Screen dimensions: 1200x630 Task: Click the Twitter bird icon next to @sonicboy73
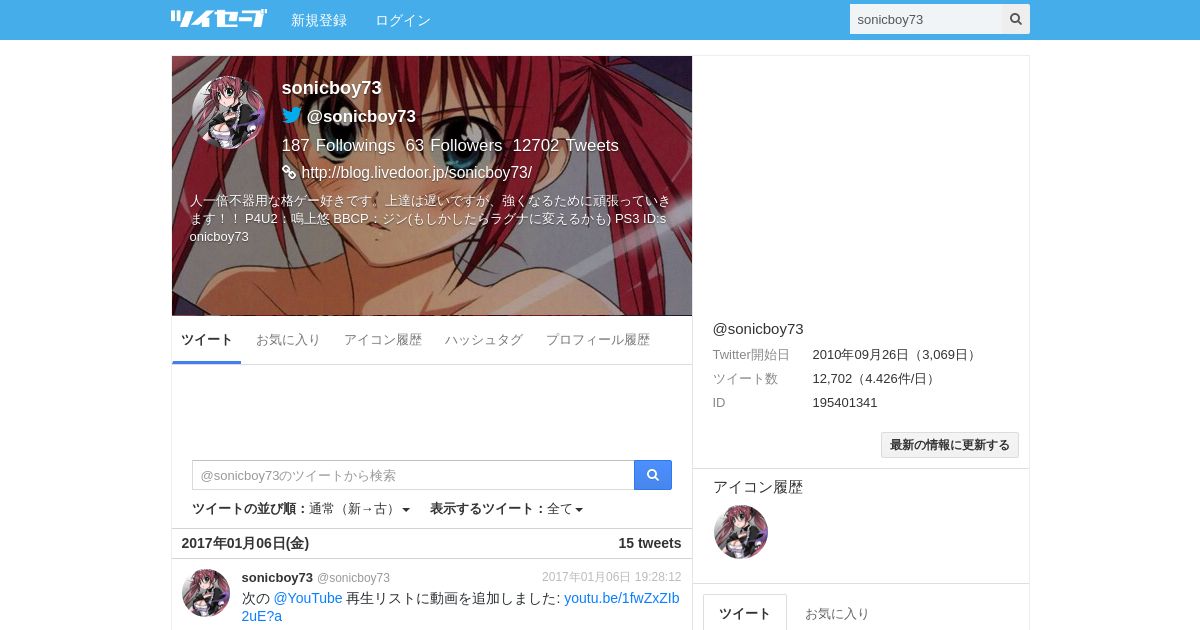(x=292, y=116)
